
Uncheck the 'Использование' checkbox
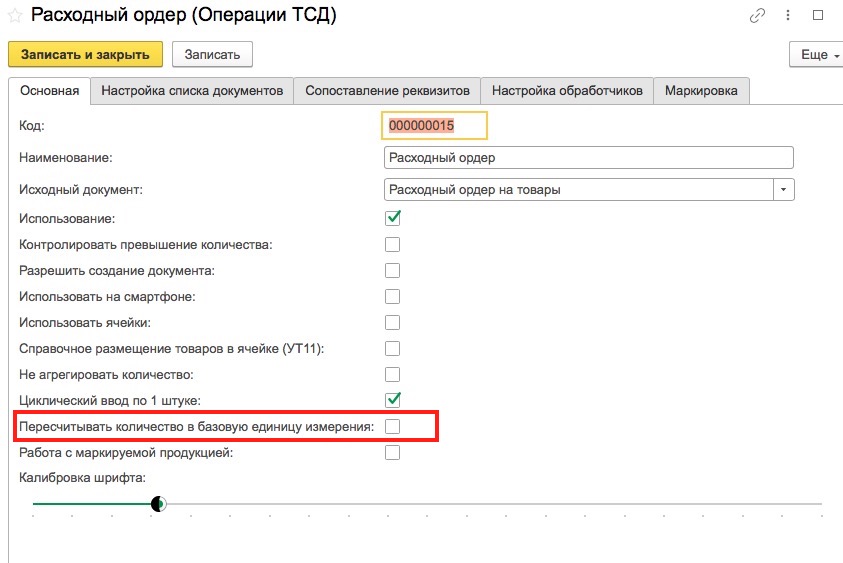[392, 218]
